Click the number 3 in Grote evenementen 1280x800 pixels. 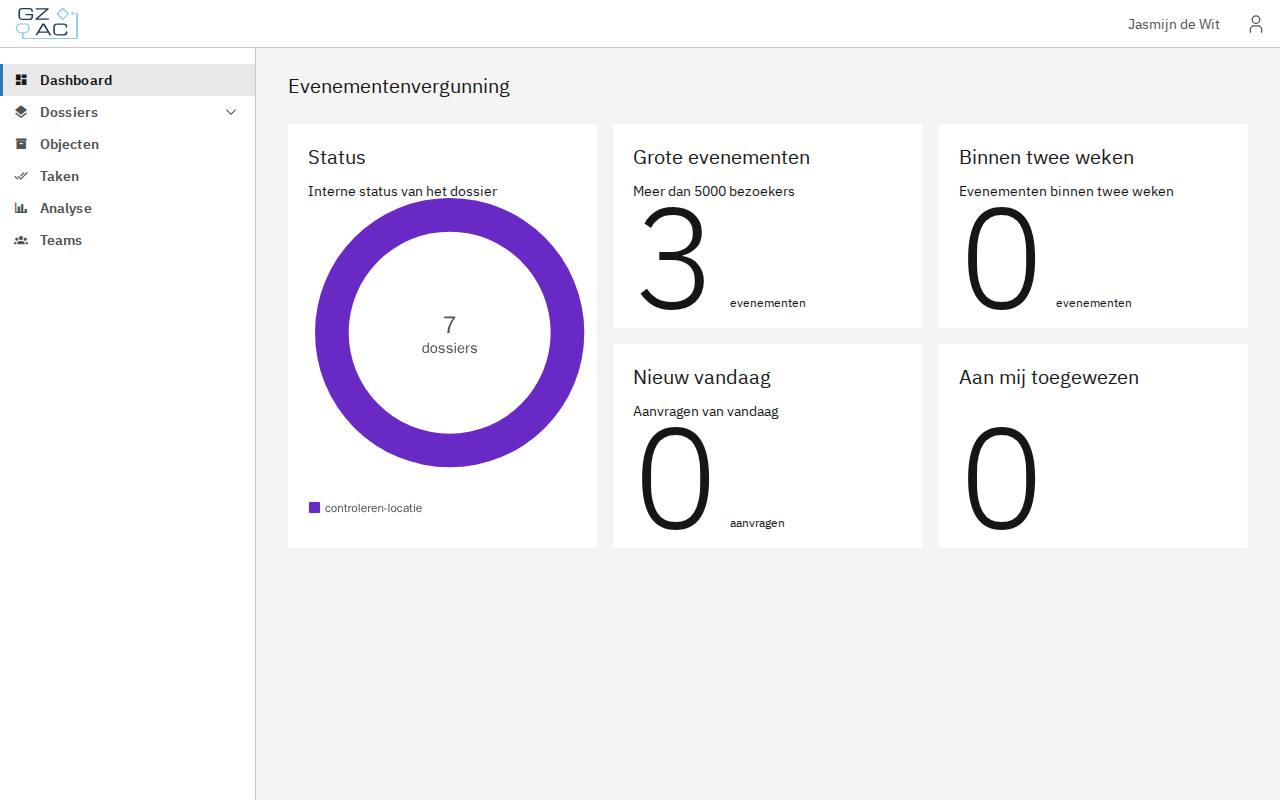[673, 258]
